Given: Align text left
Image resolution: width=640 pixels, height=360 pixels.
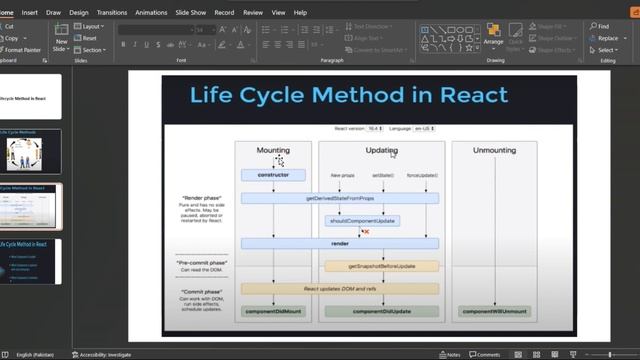Looking at the screenshot, I should [x=266, y=44].
